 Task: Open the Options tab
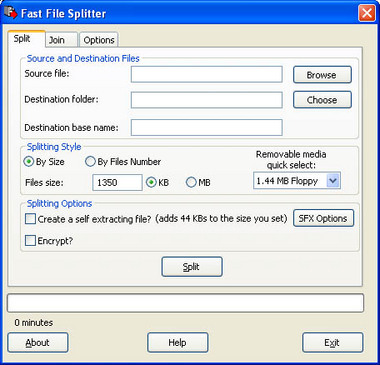[99, 40]
